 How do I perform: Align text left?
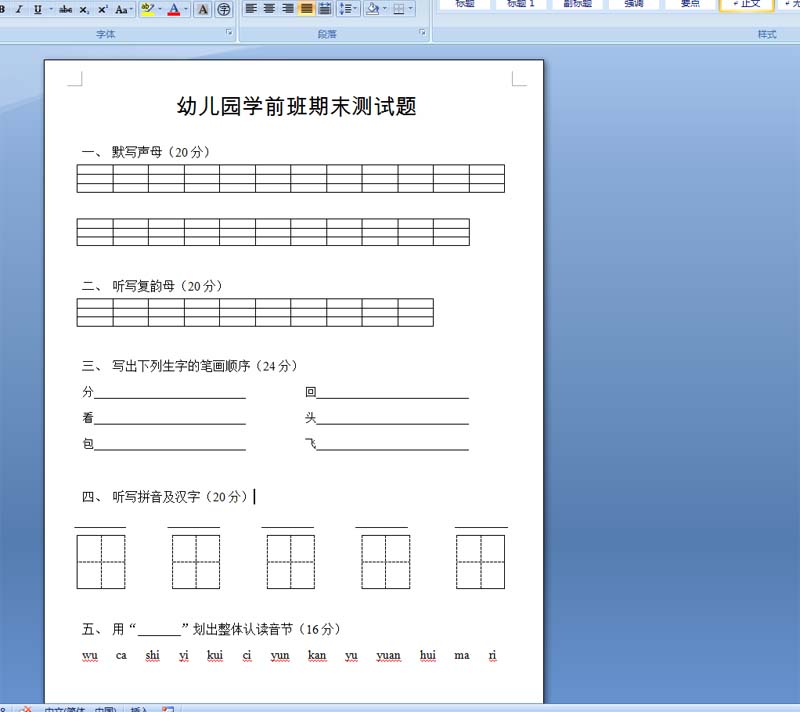(251, 9)
